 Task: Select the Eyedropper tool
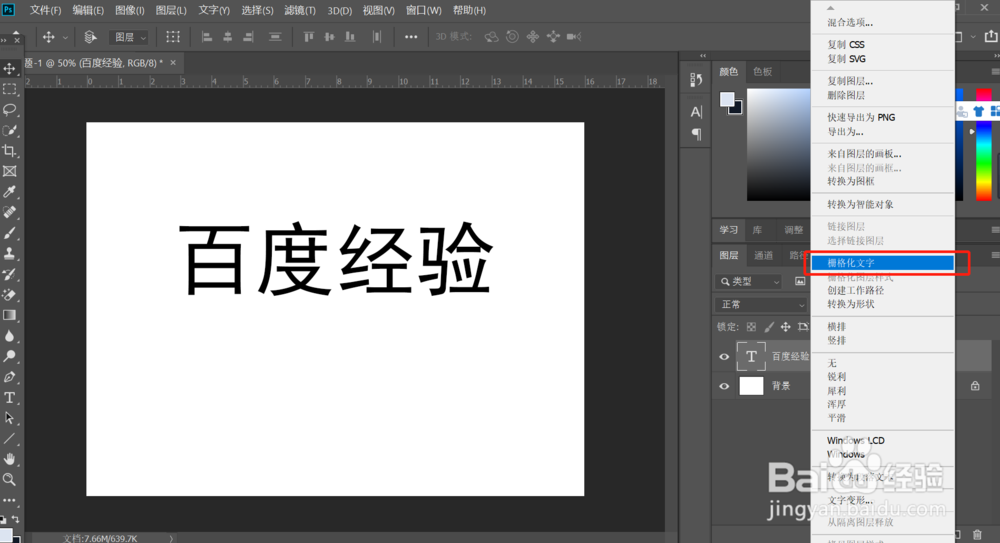[x=10, y=191]
